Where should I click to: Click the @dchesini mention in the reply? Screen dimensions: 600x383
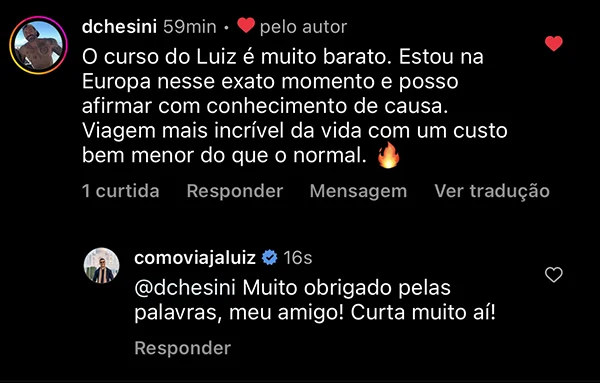click(185, 288)
